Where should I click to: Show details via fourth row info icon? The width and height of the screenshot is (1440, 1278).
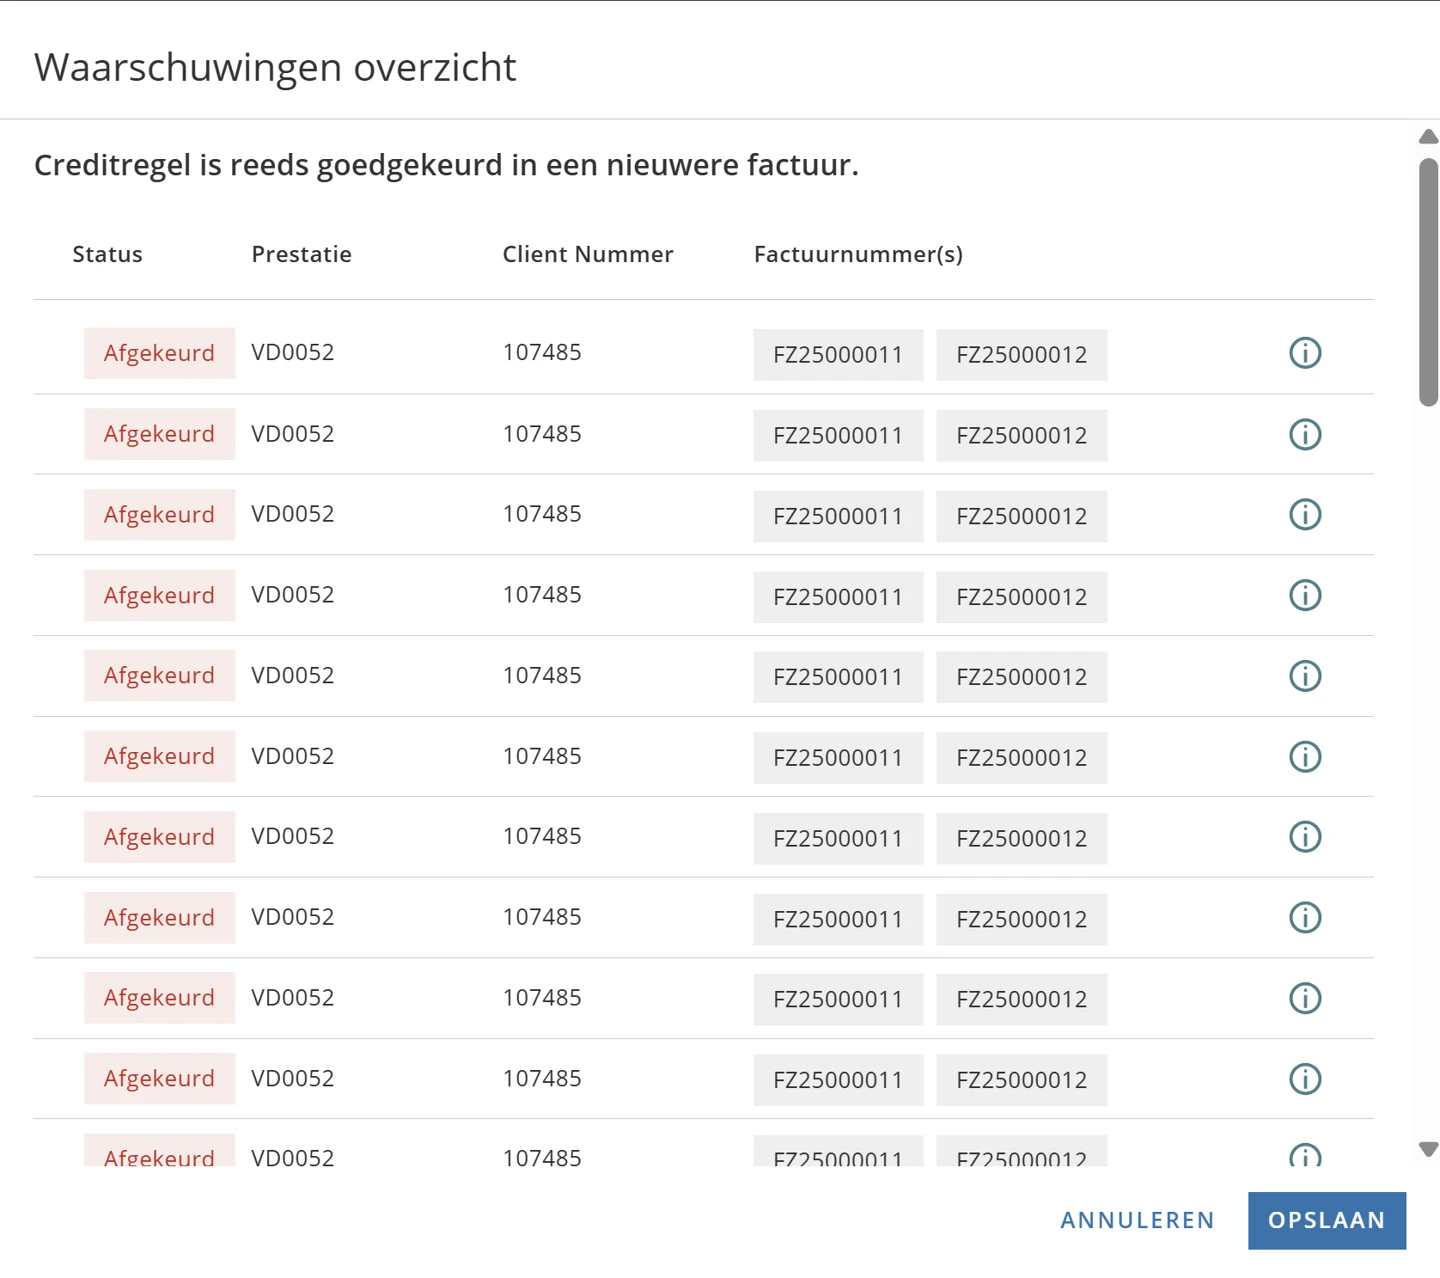(1305, 595)
